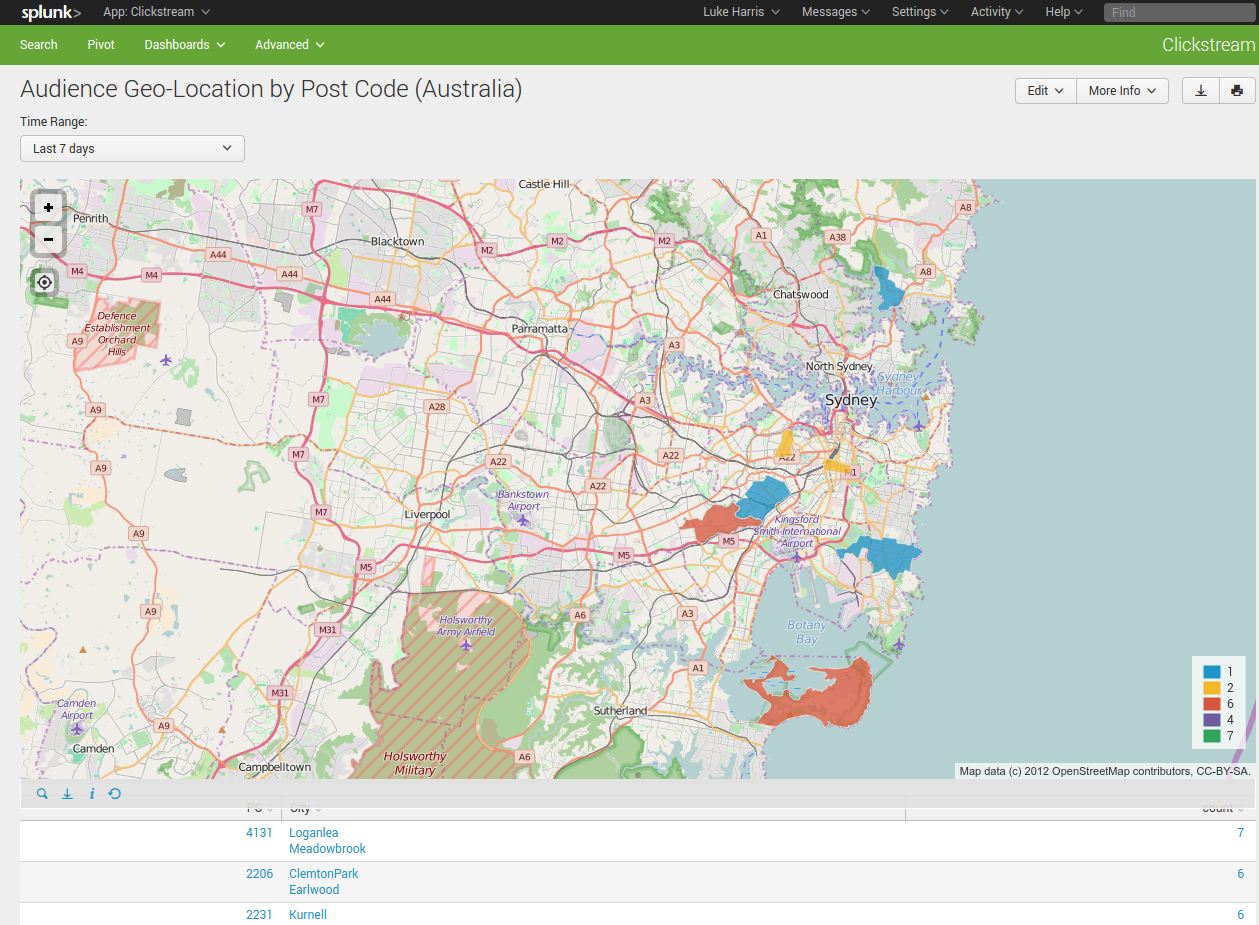This screenshot has height=925, width=1259.
Task: Open post code 4131 link
Action: click(x=259, y=833)
